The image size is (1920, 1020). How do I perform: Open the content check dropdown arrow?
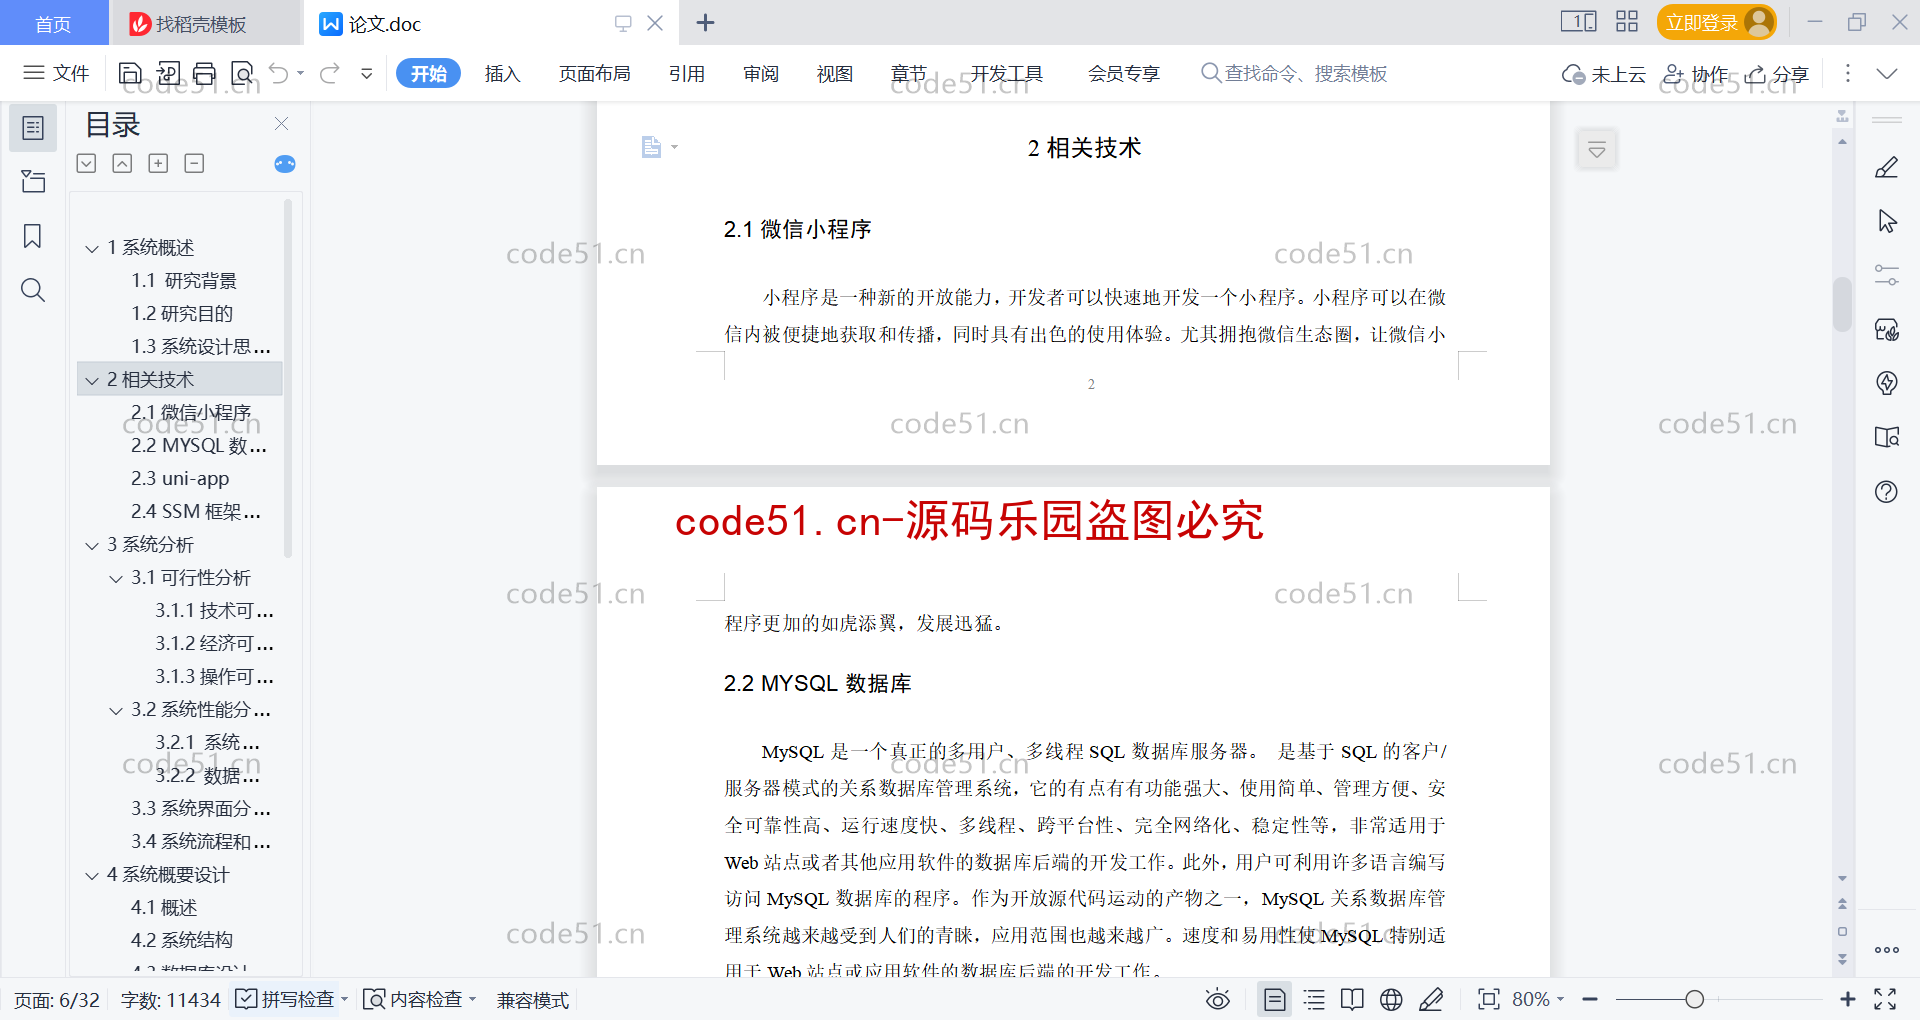(473, 999)
